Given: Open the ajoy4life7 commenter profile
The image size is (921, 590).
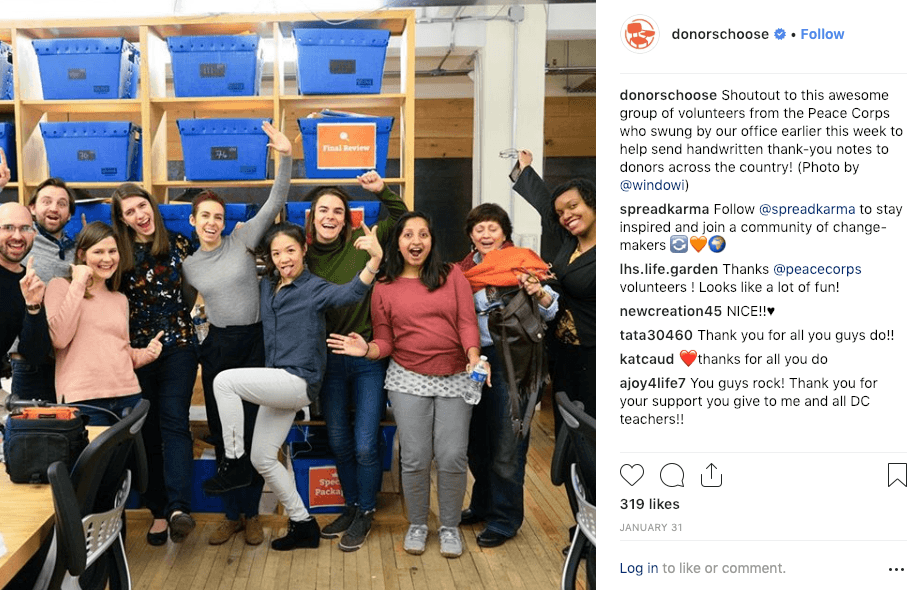Looking at the screenshot, I should tap(653, 383).
